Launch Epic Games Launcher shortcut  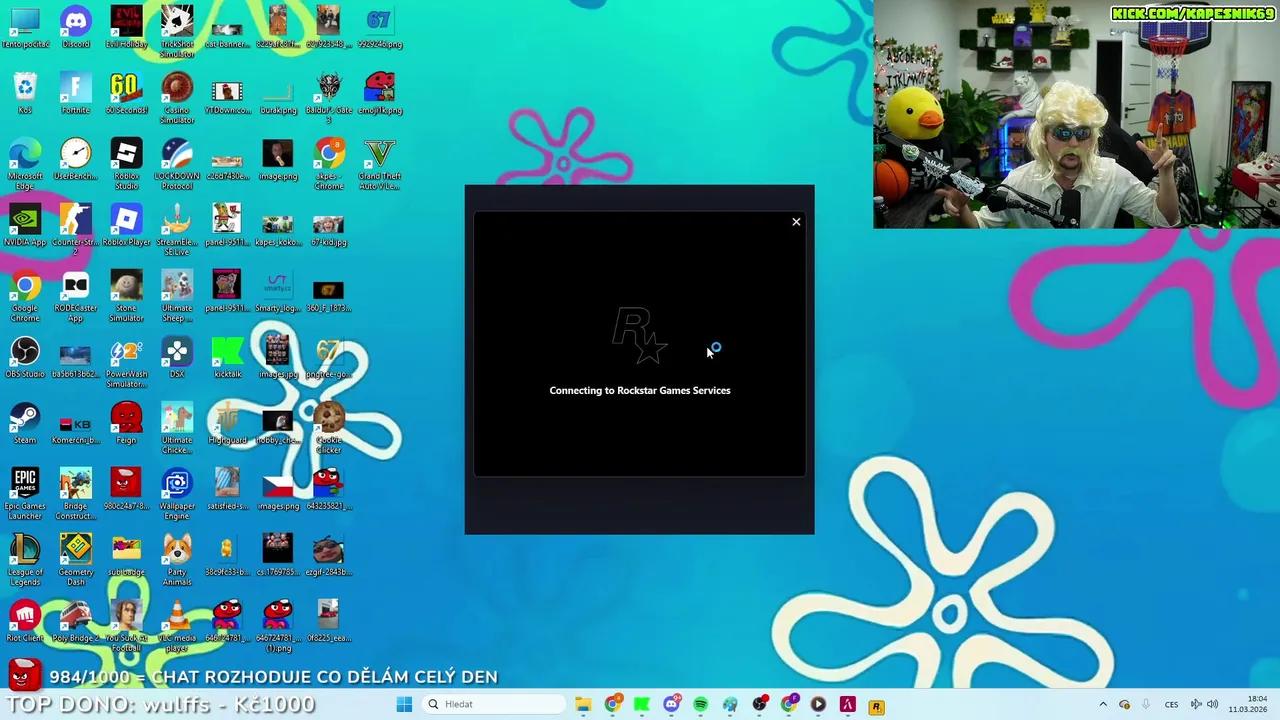[25, 495]
